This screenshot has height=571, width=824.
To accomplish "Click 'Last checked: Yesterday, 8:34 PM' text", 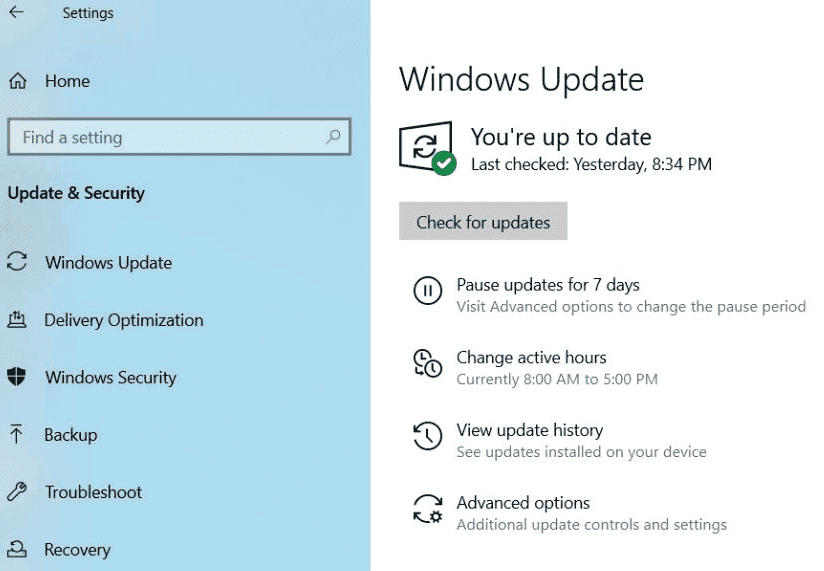I will pos(591,164).
